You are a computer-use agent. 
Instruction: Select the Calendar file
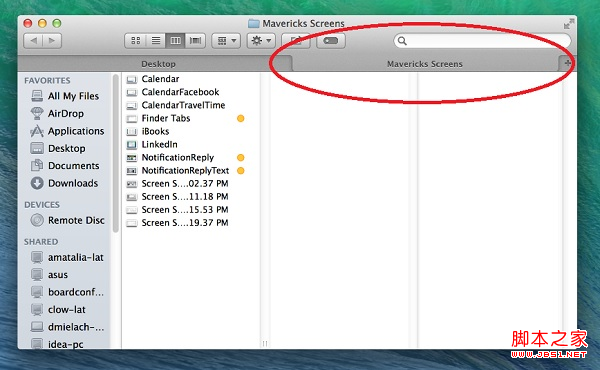click(160, 79)
